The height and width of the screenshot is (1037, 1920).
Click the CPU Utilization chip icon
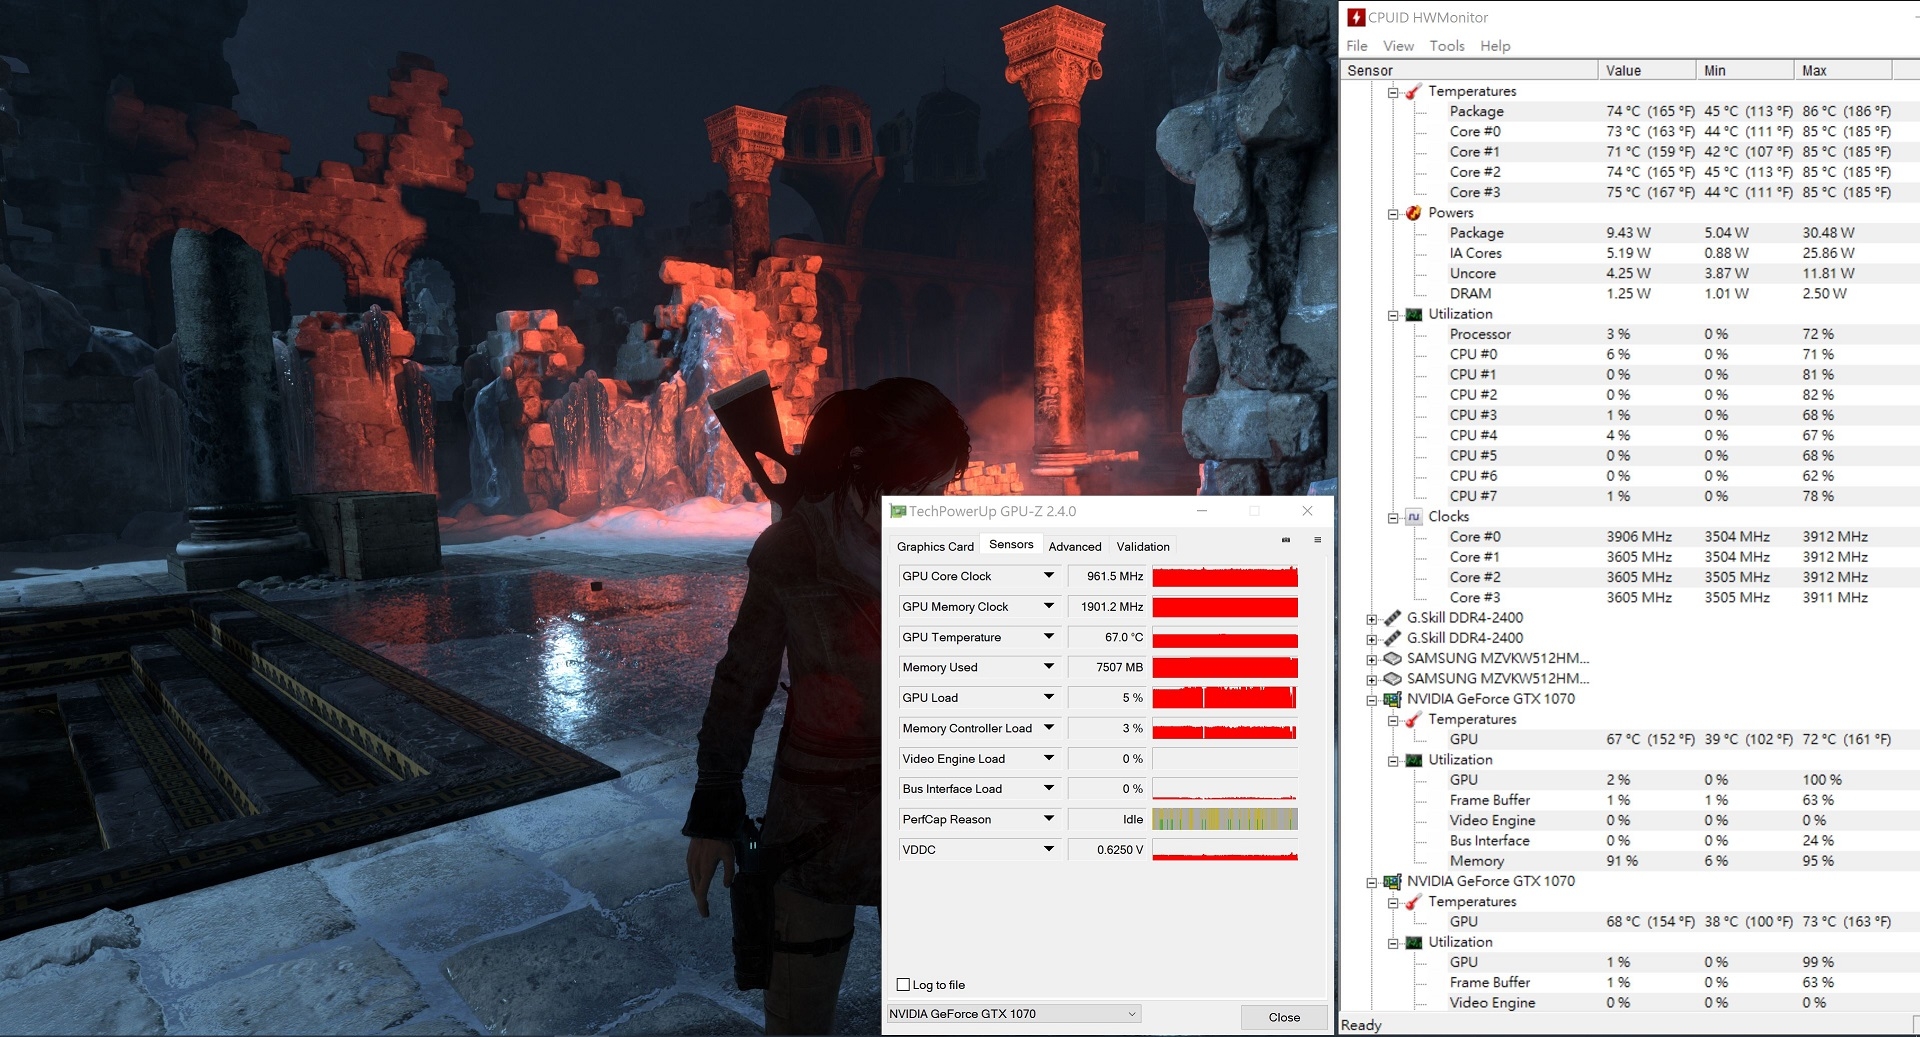(x=1413, y=314)
